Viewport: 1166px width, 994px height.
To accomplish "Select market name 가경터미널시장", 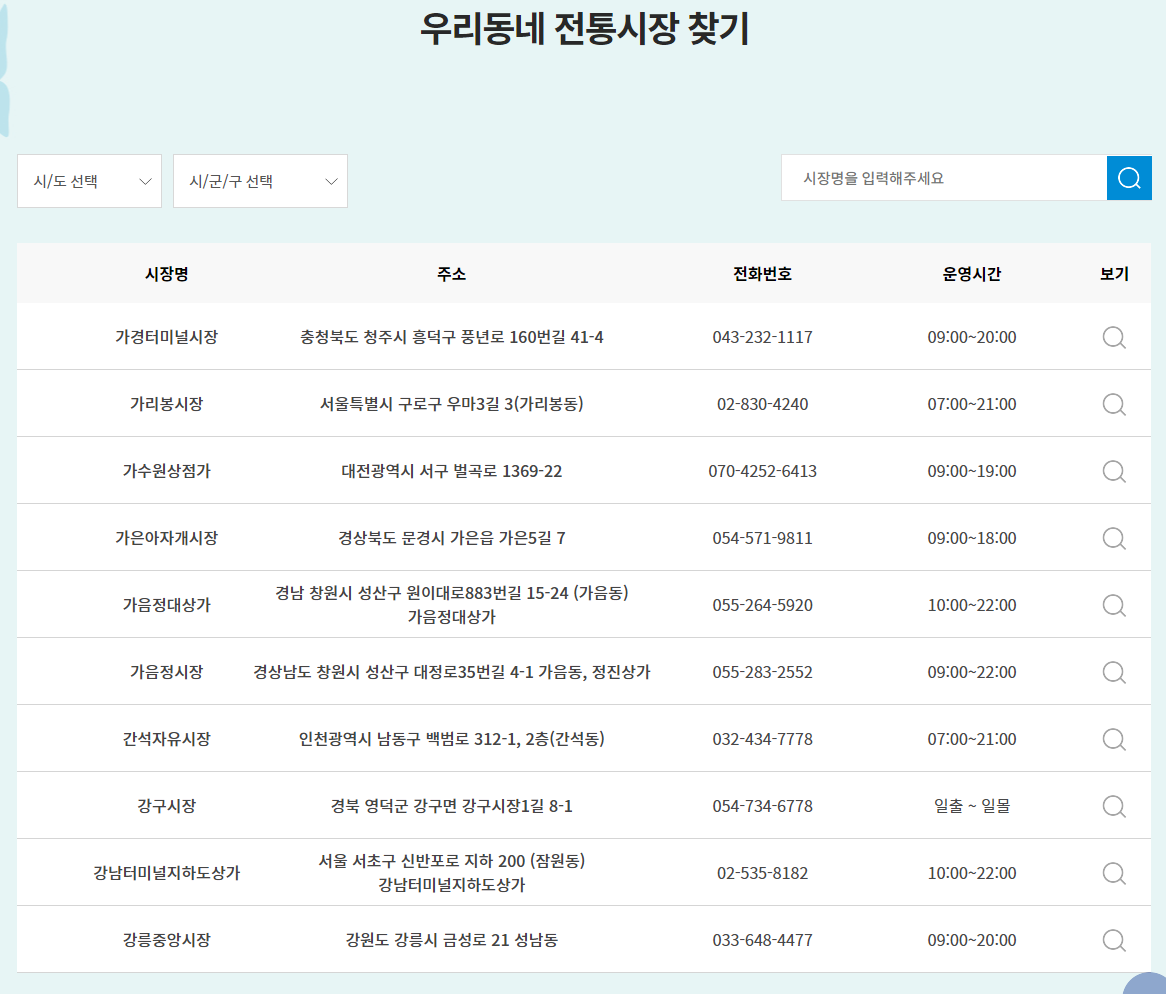I will (x=167, y=337).
